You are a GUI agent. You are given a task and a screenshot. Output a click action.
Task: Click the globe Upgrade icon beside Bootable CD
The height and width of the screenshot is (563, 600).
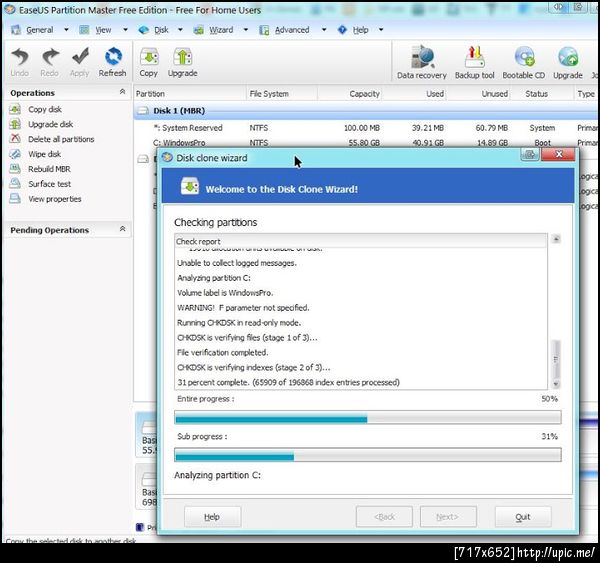[x=568, y=57]
